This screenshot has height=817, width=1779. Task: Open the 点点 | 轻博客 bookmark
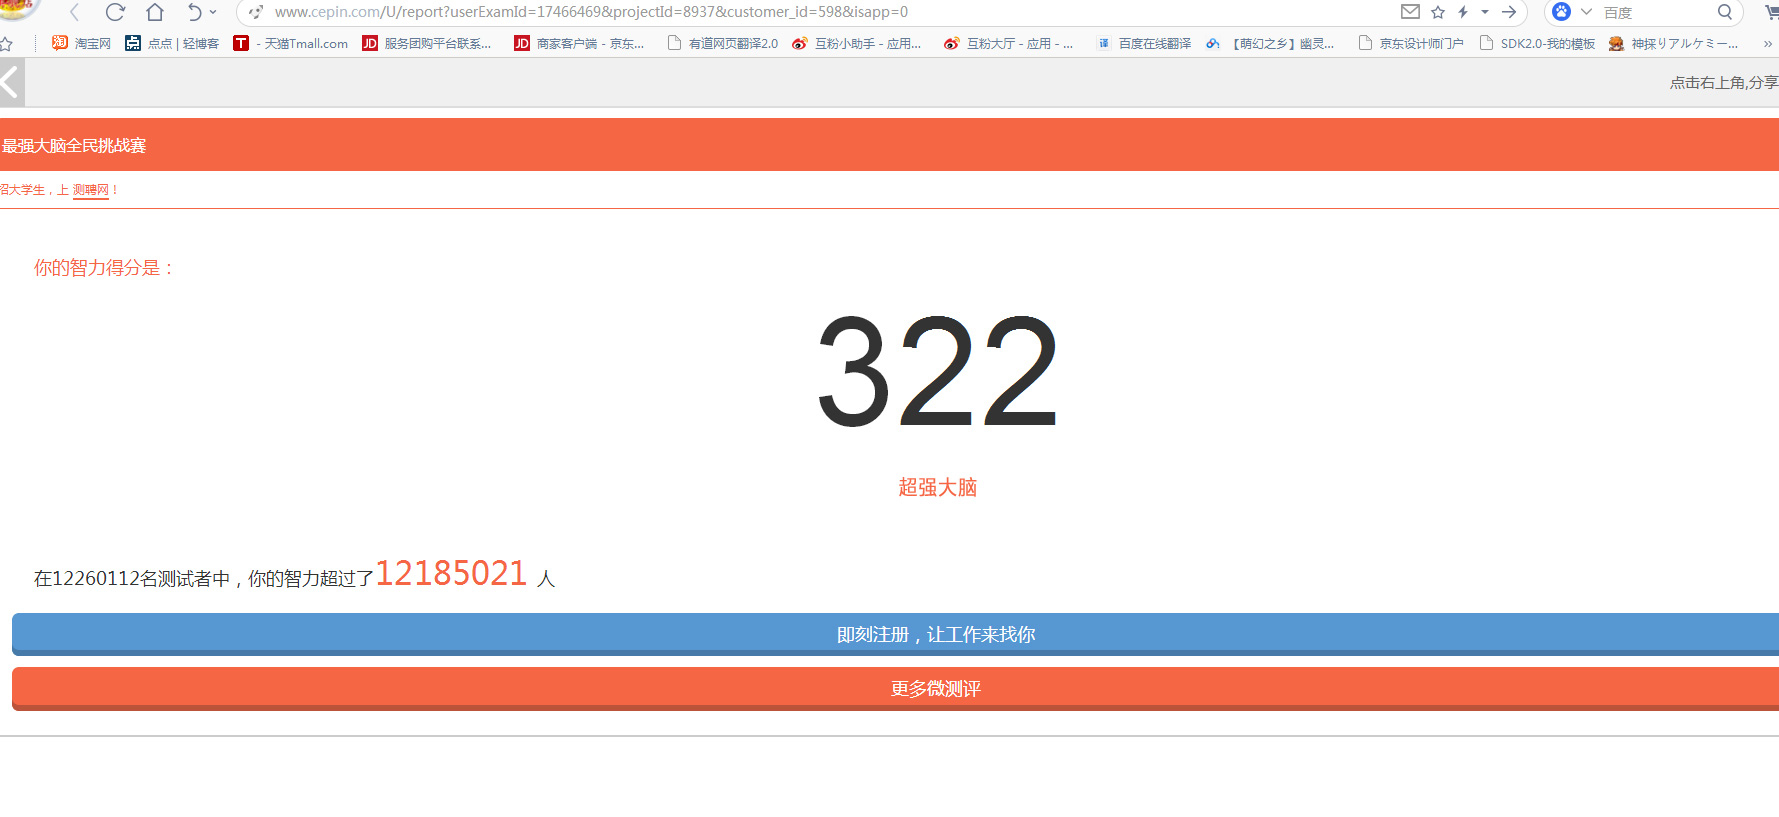[x=172, y=44]
